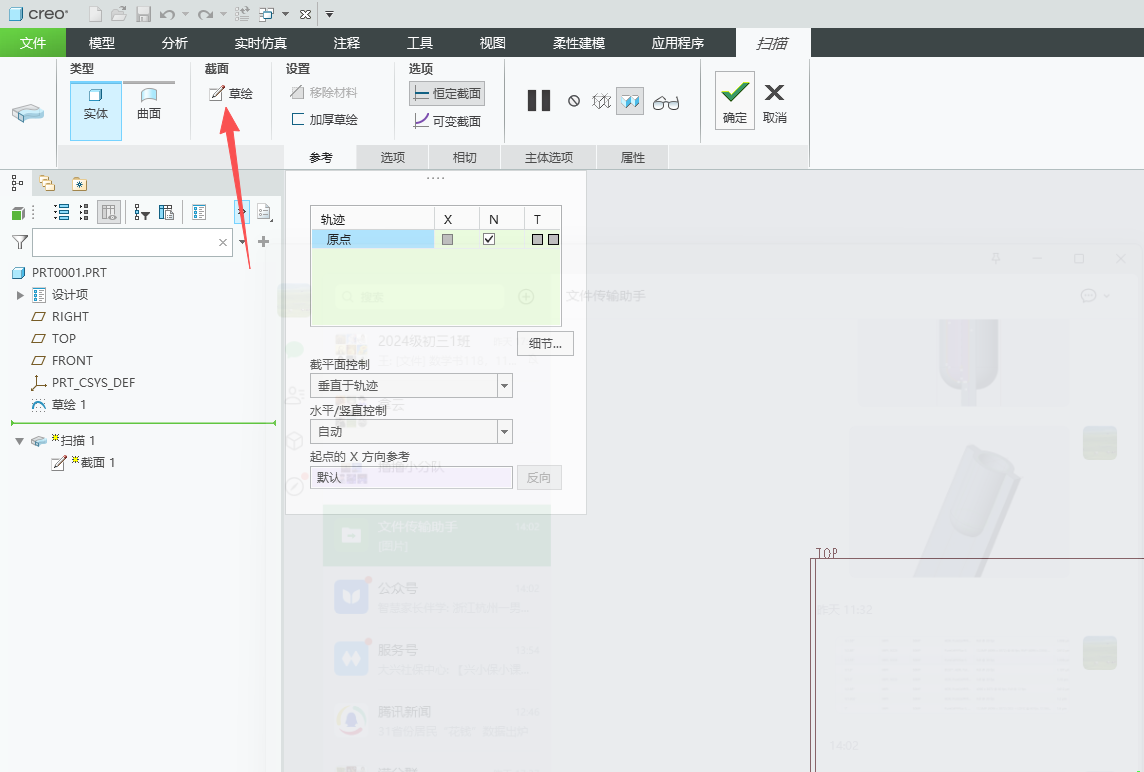The height and width of the screenshot is (772, 1144).
Task: Select the 可变截面 variable section option
Action: coord(447,121)
